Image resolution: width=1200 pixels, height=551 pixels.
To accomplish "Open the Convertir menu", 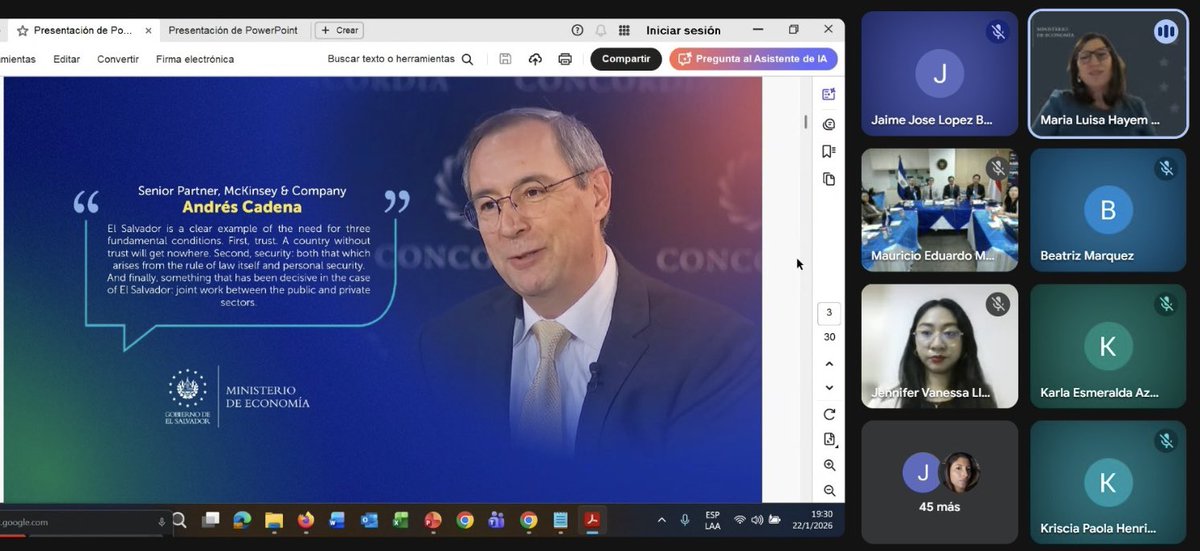I will [118, 59].
